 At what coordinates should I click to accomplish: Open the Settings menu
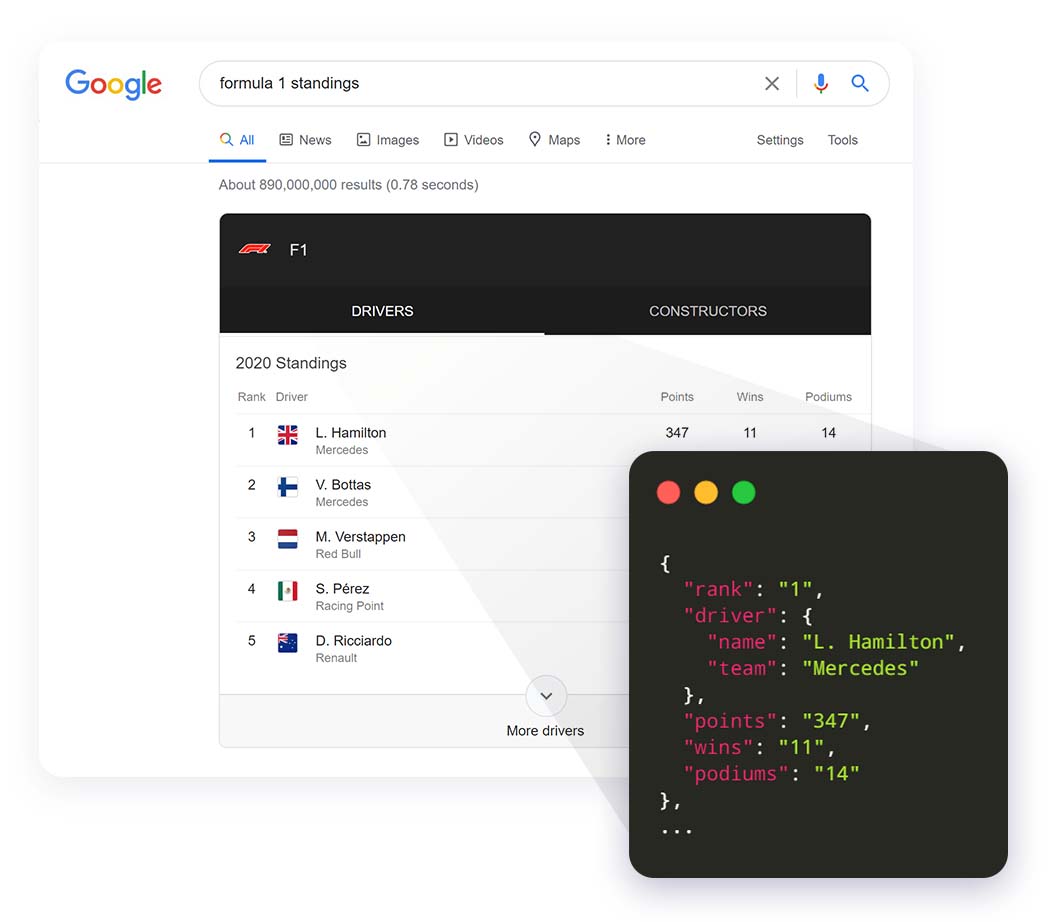coord(779,140)
